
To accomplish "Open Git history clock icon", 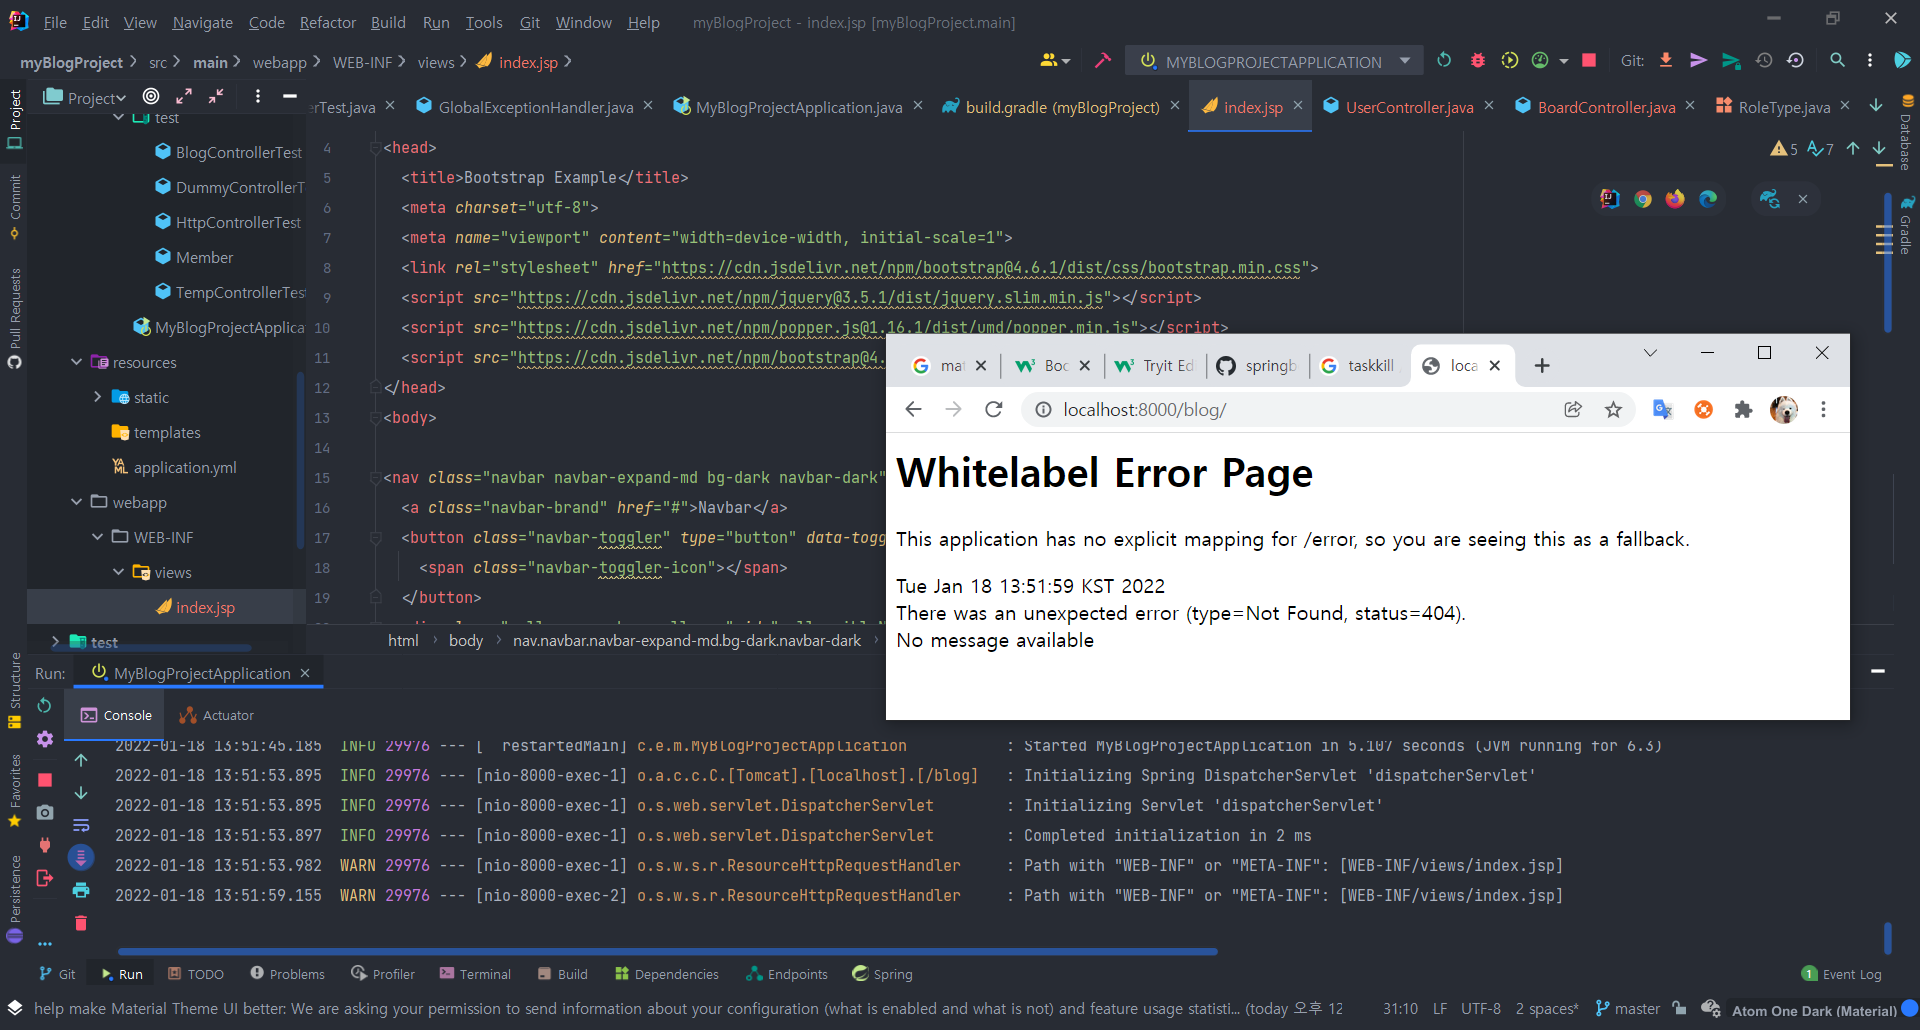I will [1765, 61].
